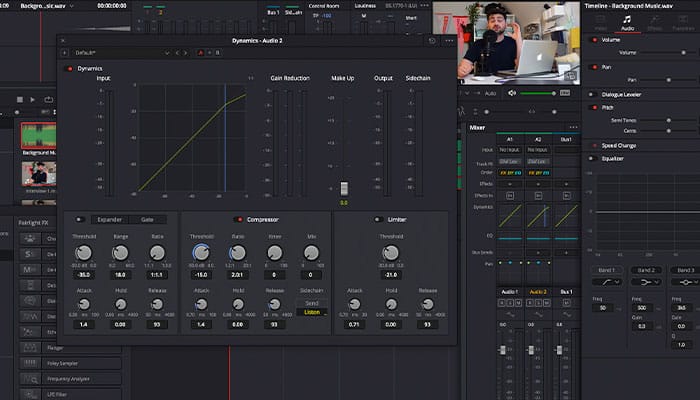Toggle the Dialogue Leveler switch
This screenshot has width=700, height=400.
594,95
